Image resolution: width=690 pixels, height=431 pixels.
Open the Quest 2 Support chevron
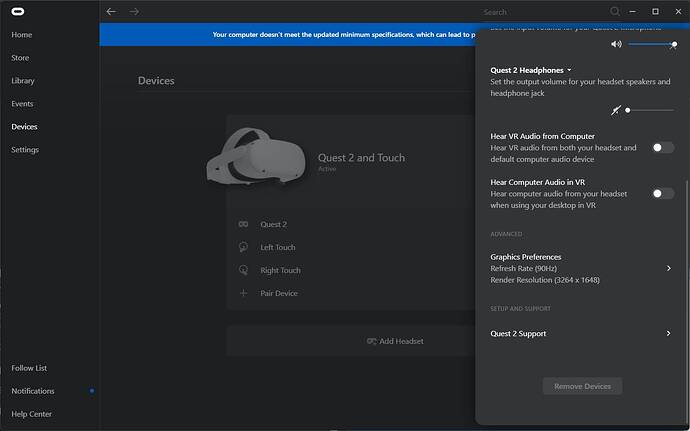tap(668, 333)
